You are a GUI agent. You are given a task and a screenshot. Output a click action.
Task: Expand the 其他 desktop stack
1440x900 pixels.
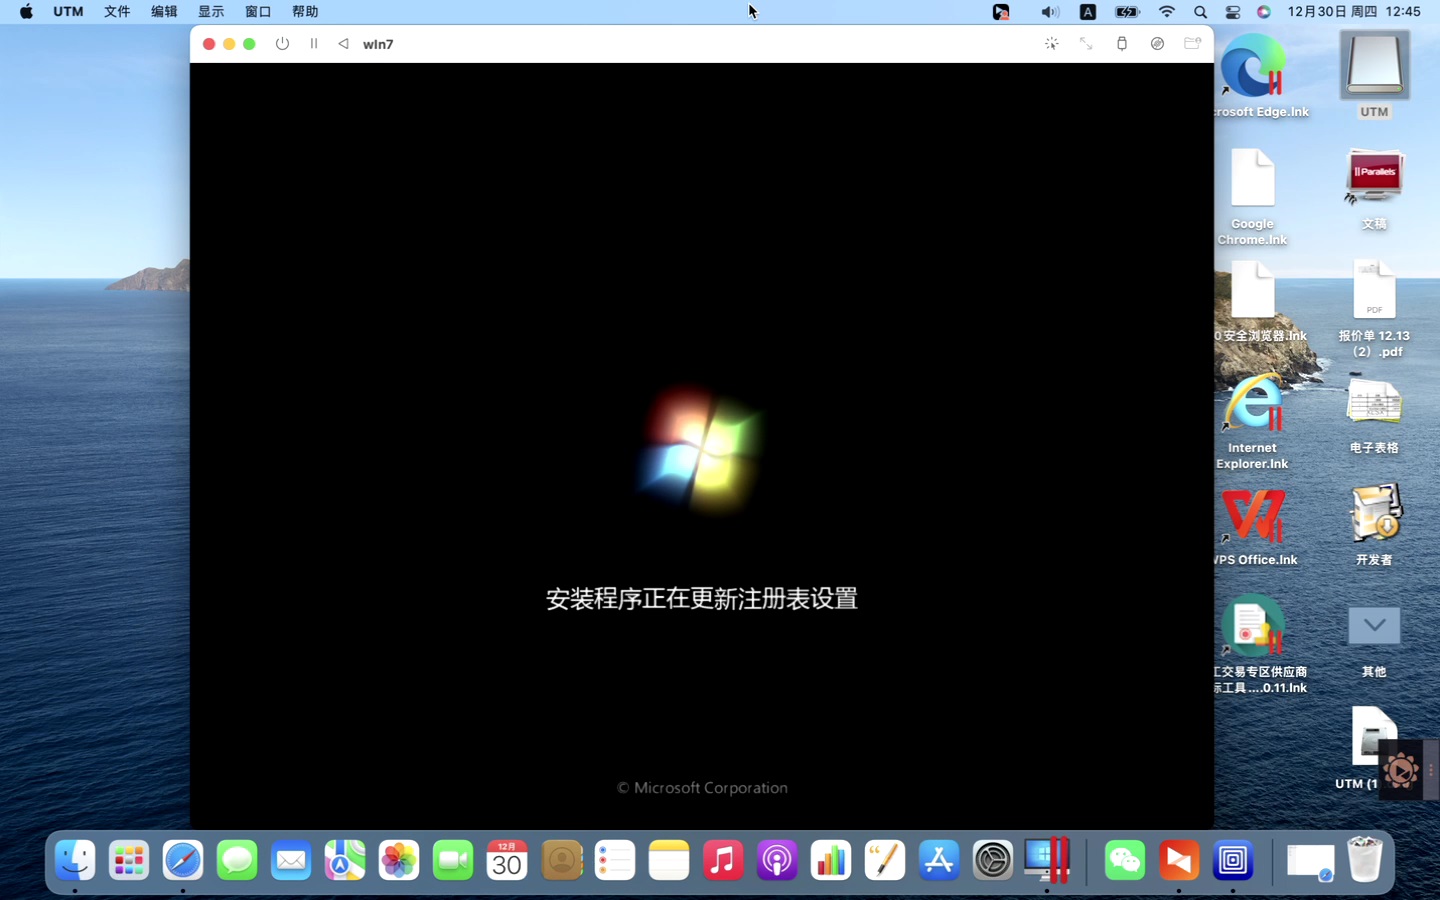tap(1374, 626)
